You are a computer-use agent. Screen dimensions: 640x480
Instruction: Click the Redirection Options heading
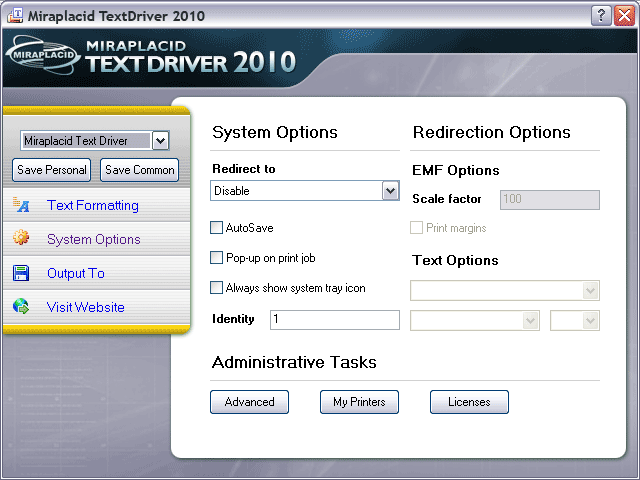tap(491, 132)
